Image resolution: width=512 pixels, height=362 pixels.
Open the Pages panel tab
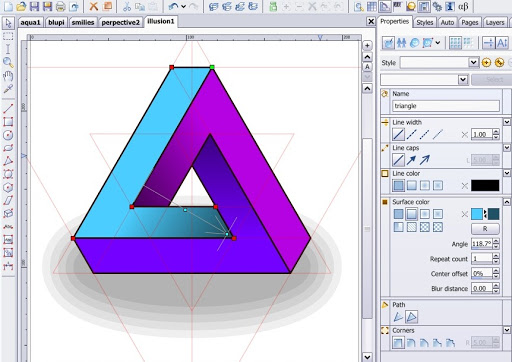[x=470, y=22]
